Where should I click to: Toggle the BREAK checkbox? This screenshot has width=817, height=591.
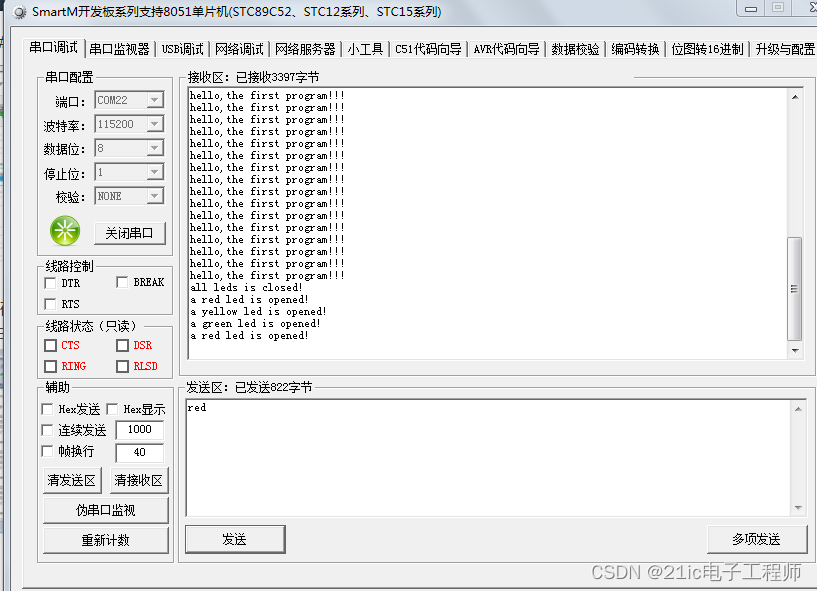[122, 282]
